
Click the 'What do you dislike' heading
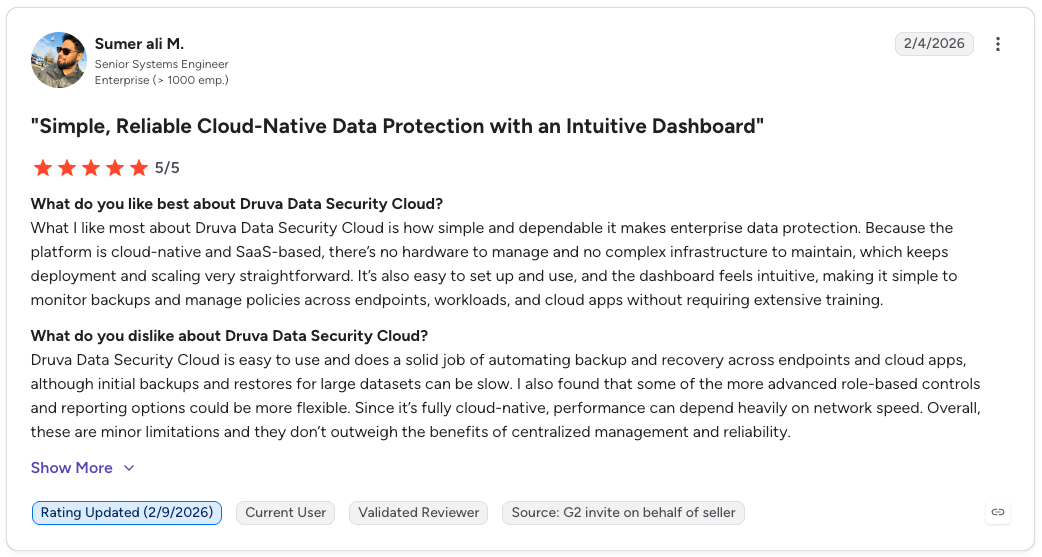[x=229, y=336]
